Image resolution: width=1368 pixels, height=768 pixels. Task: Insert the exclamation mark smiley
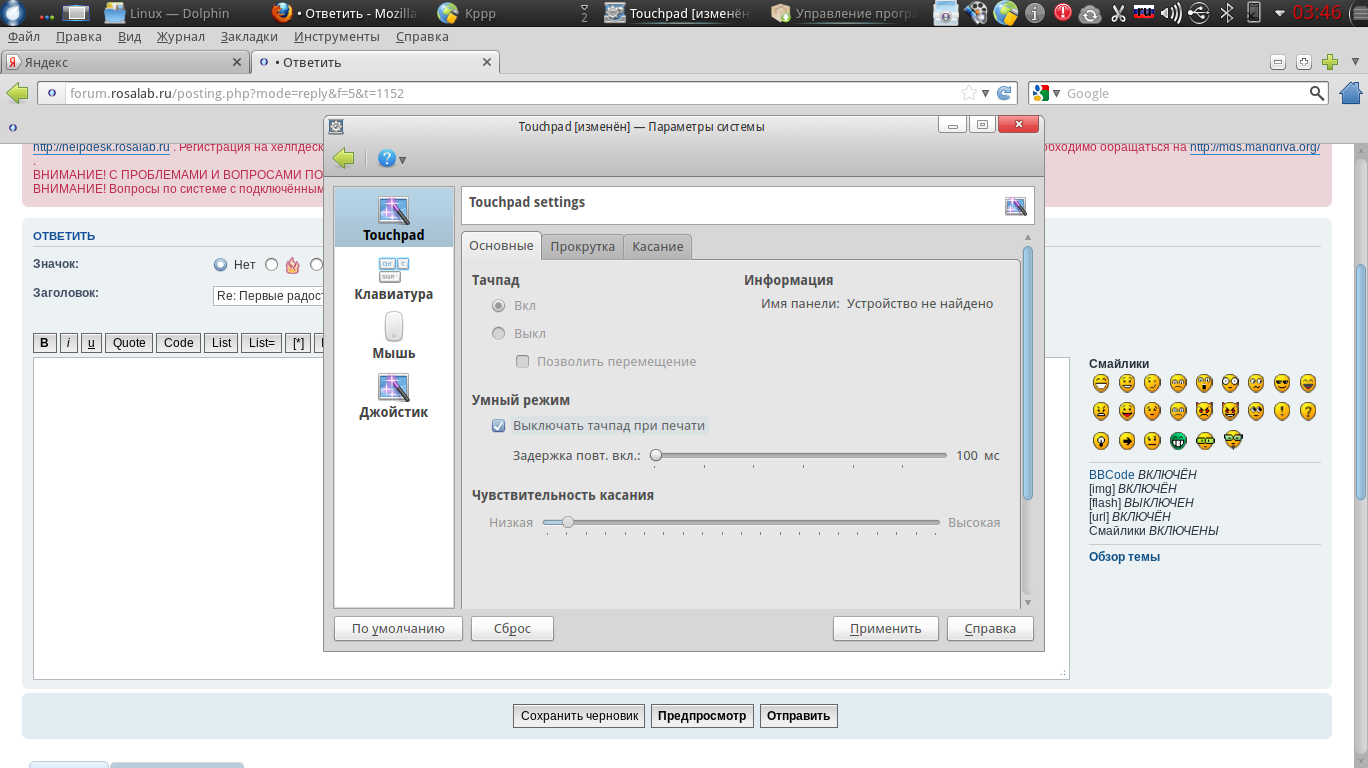pos(1282,411)
